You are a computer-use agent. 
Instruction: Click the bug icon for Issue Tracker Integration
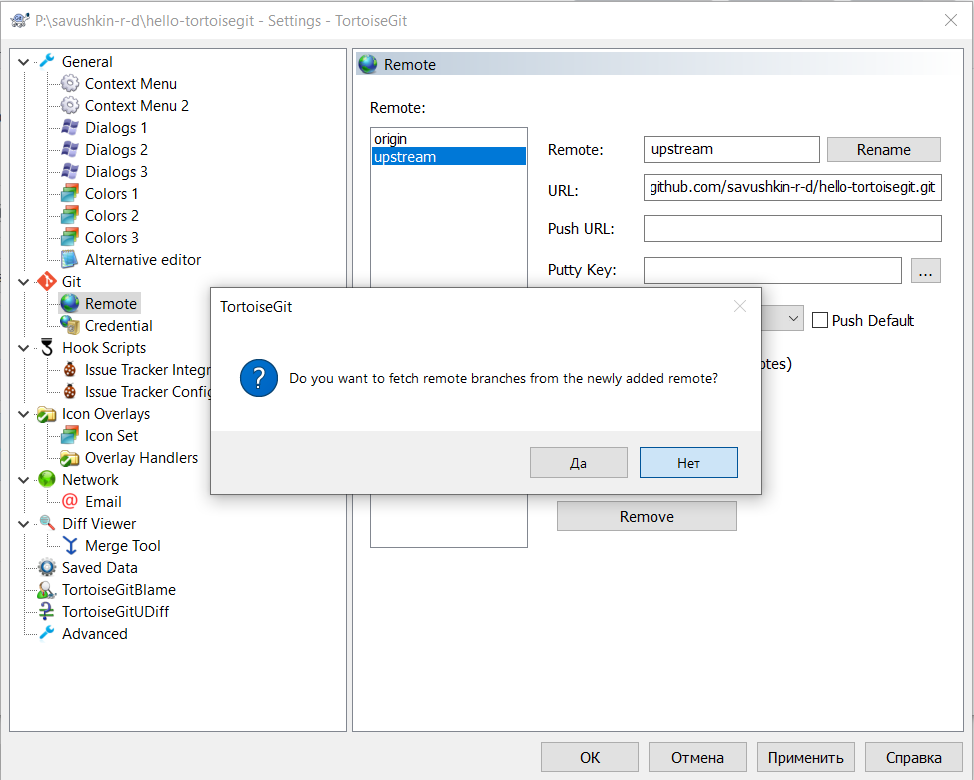[70, 370]
